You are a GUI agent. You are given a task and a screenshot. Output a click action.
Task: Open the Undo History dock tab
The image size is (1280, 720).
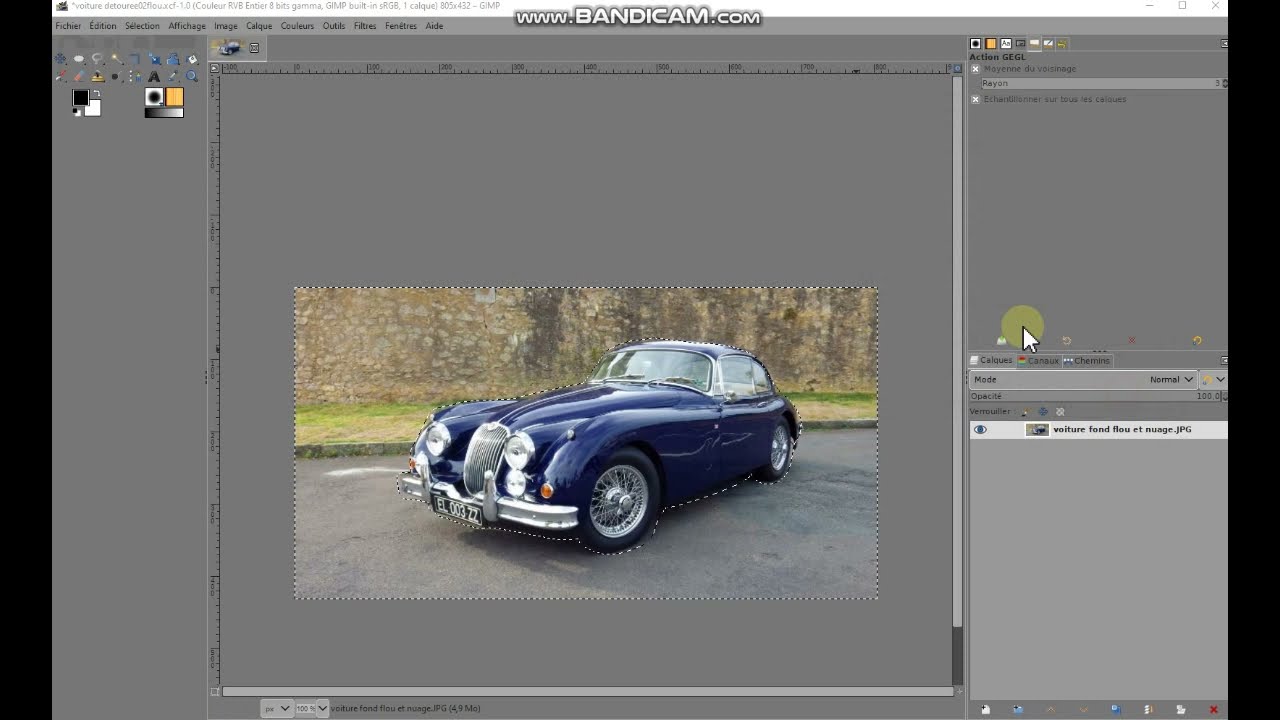pyautogui.click(x=1061, y=44)
